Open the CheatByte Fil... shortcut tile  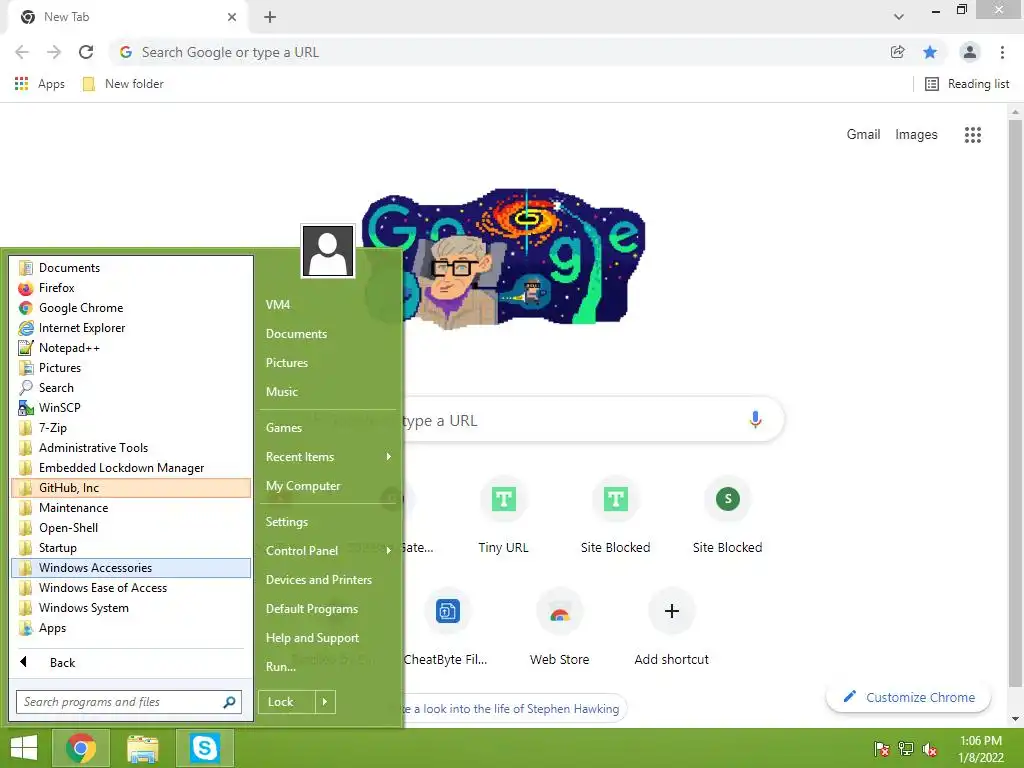pos(447,628)
